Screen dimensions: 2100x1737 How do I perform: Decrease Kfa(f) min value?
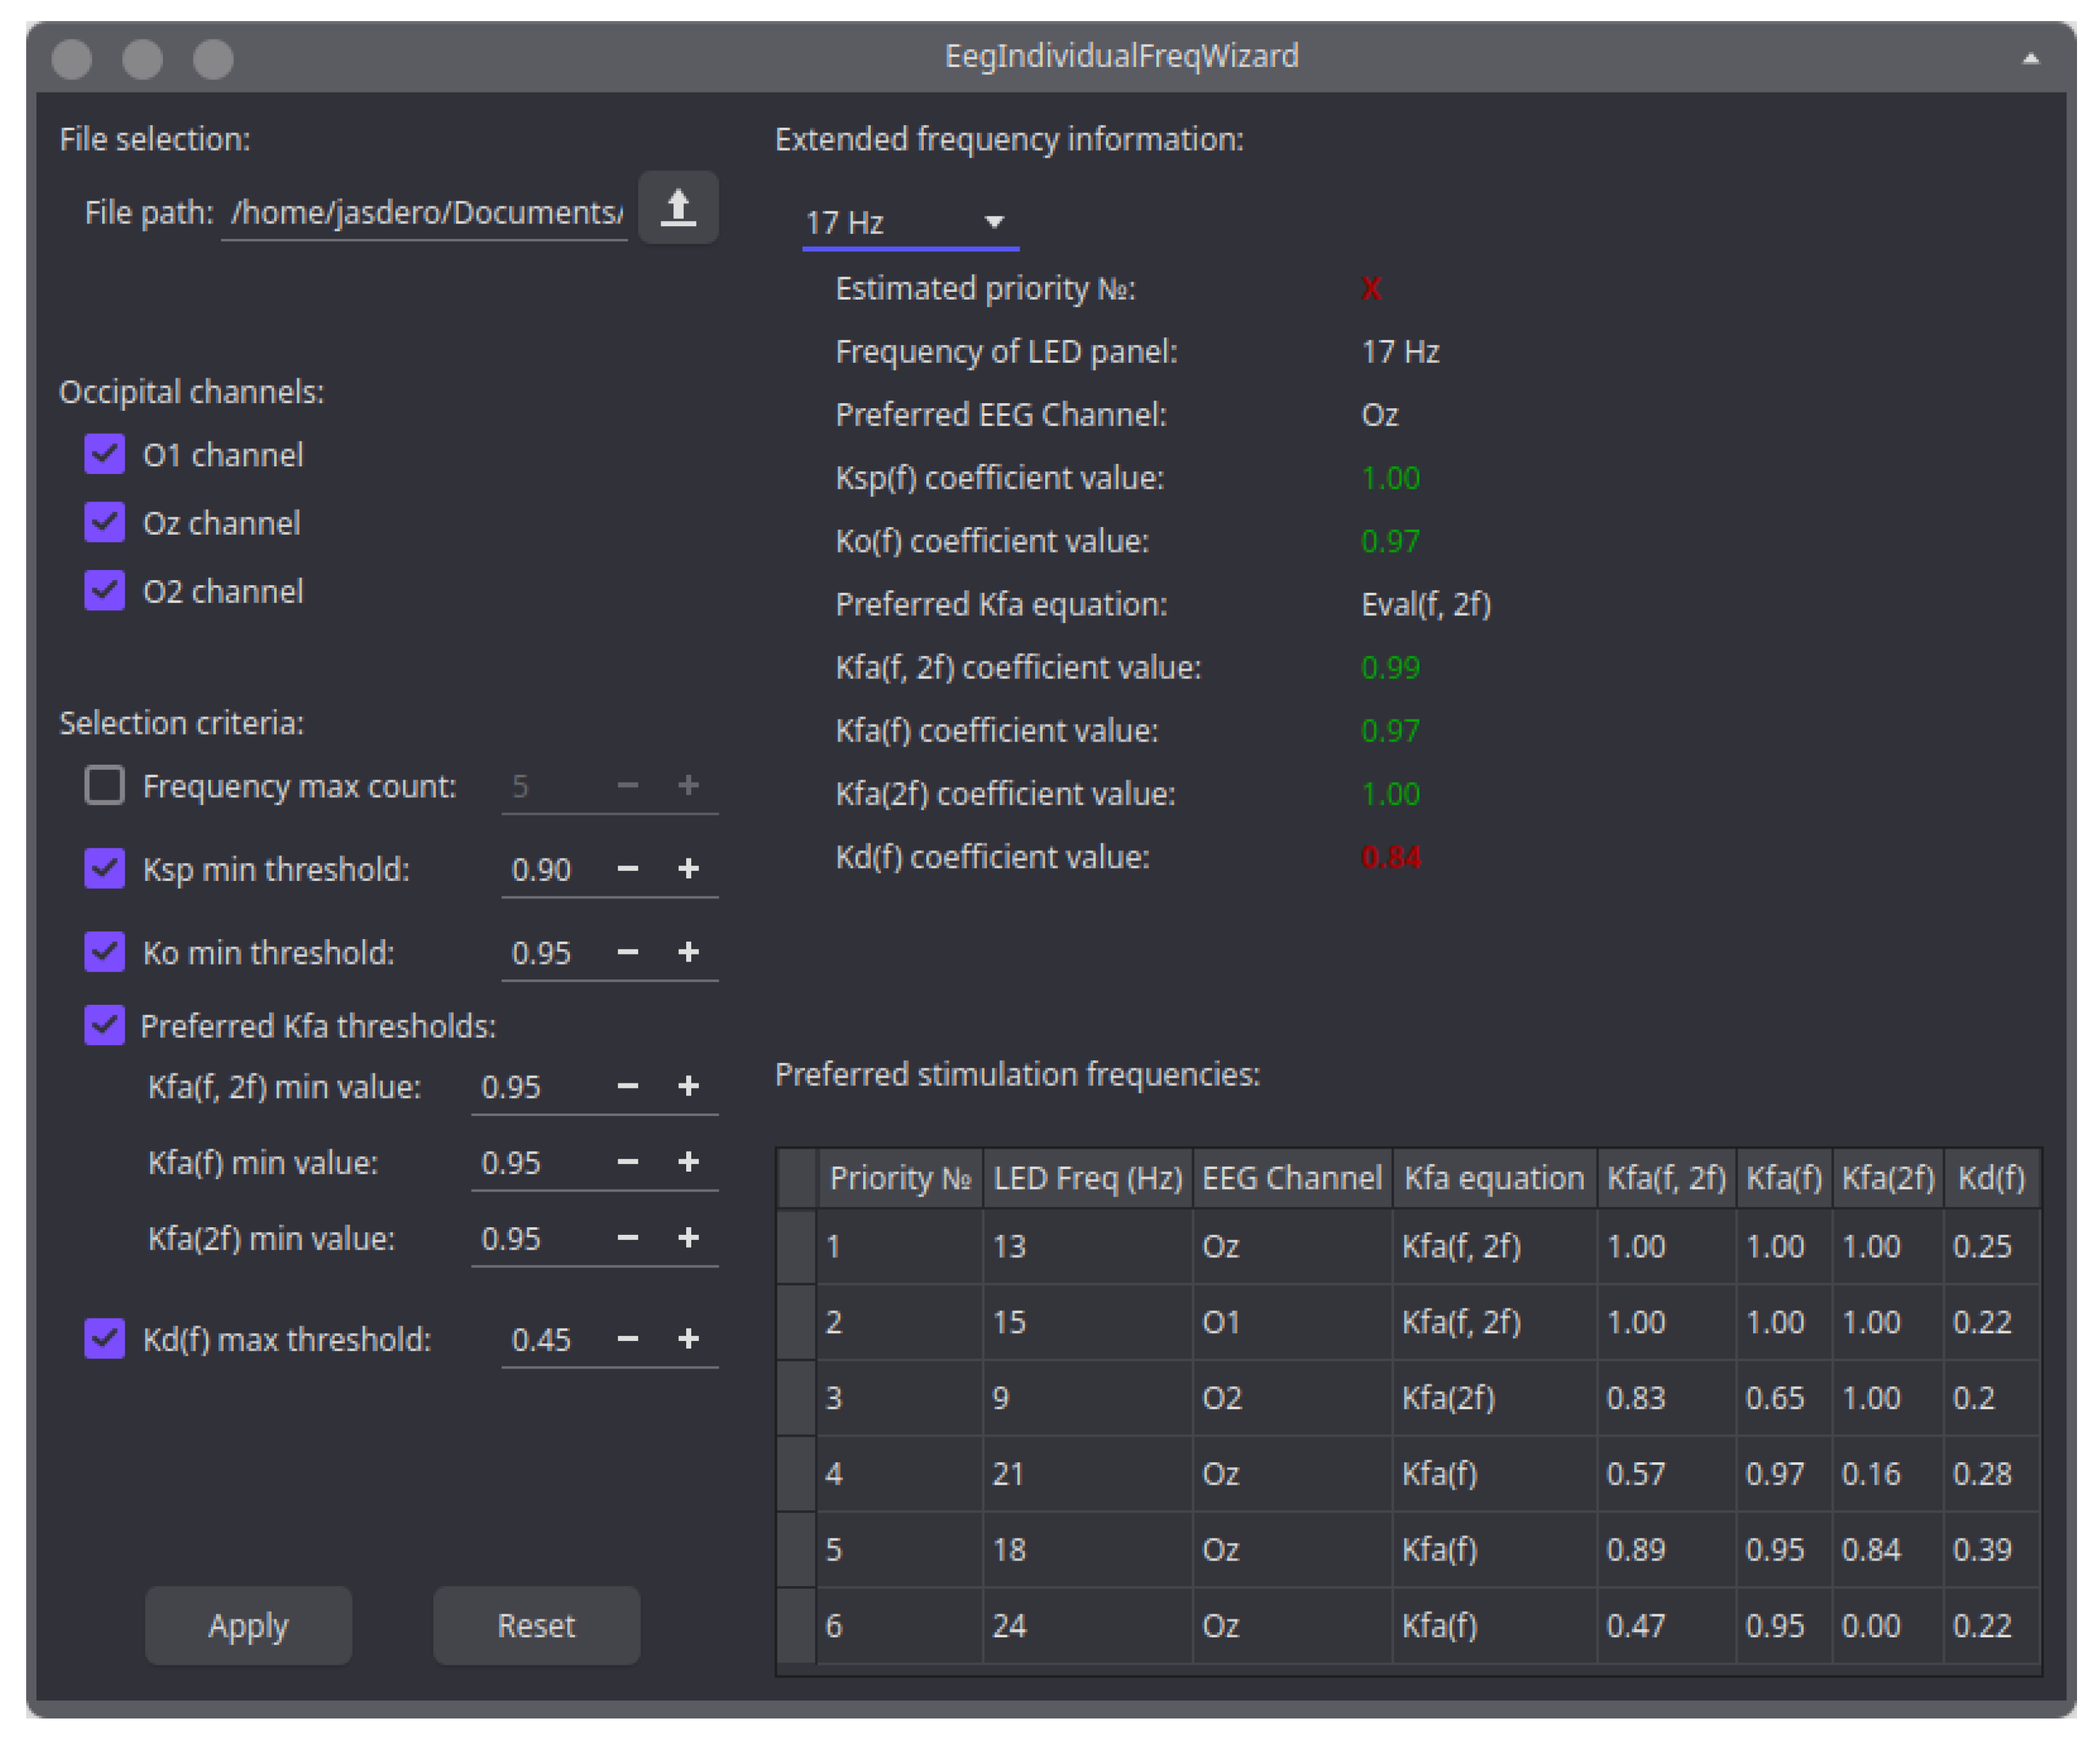click(x=627, y=1161)
